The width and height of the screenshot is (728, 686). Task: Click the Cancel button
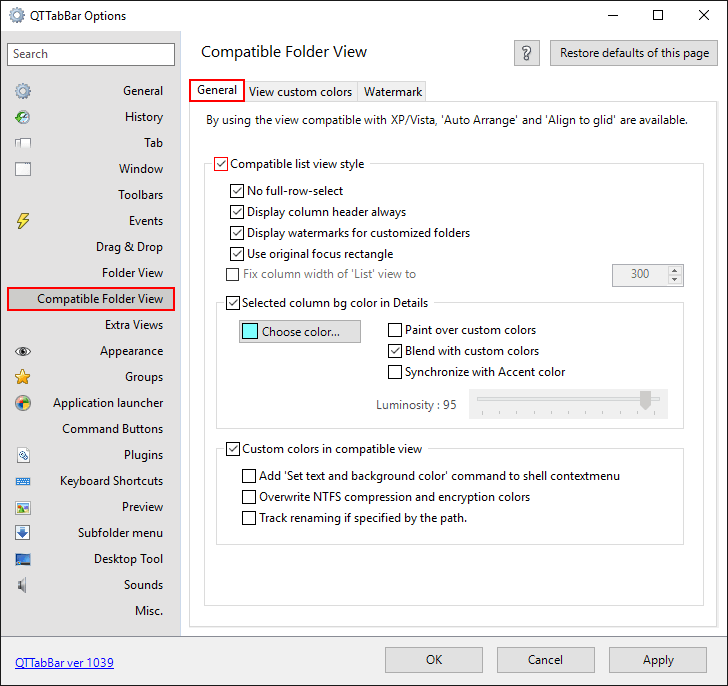point(546,660)
